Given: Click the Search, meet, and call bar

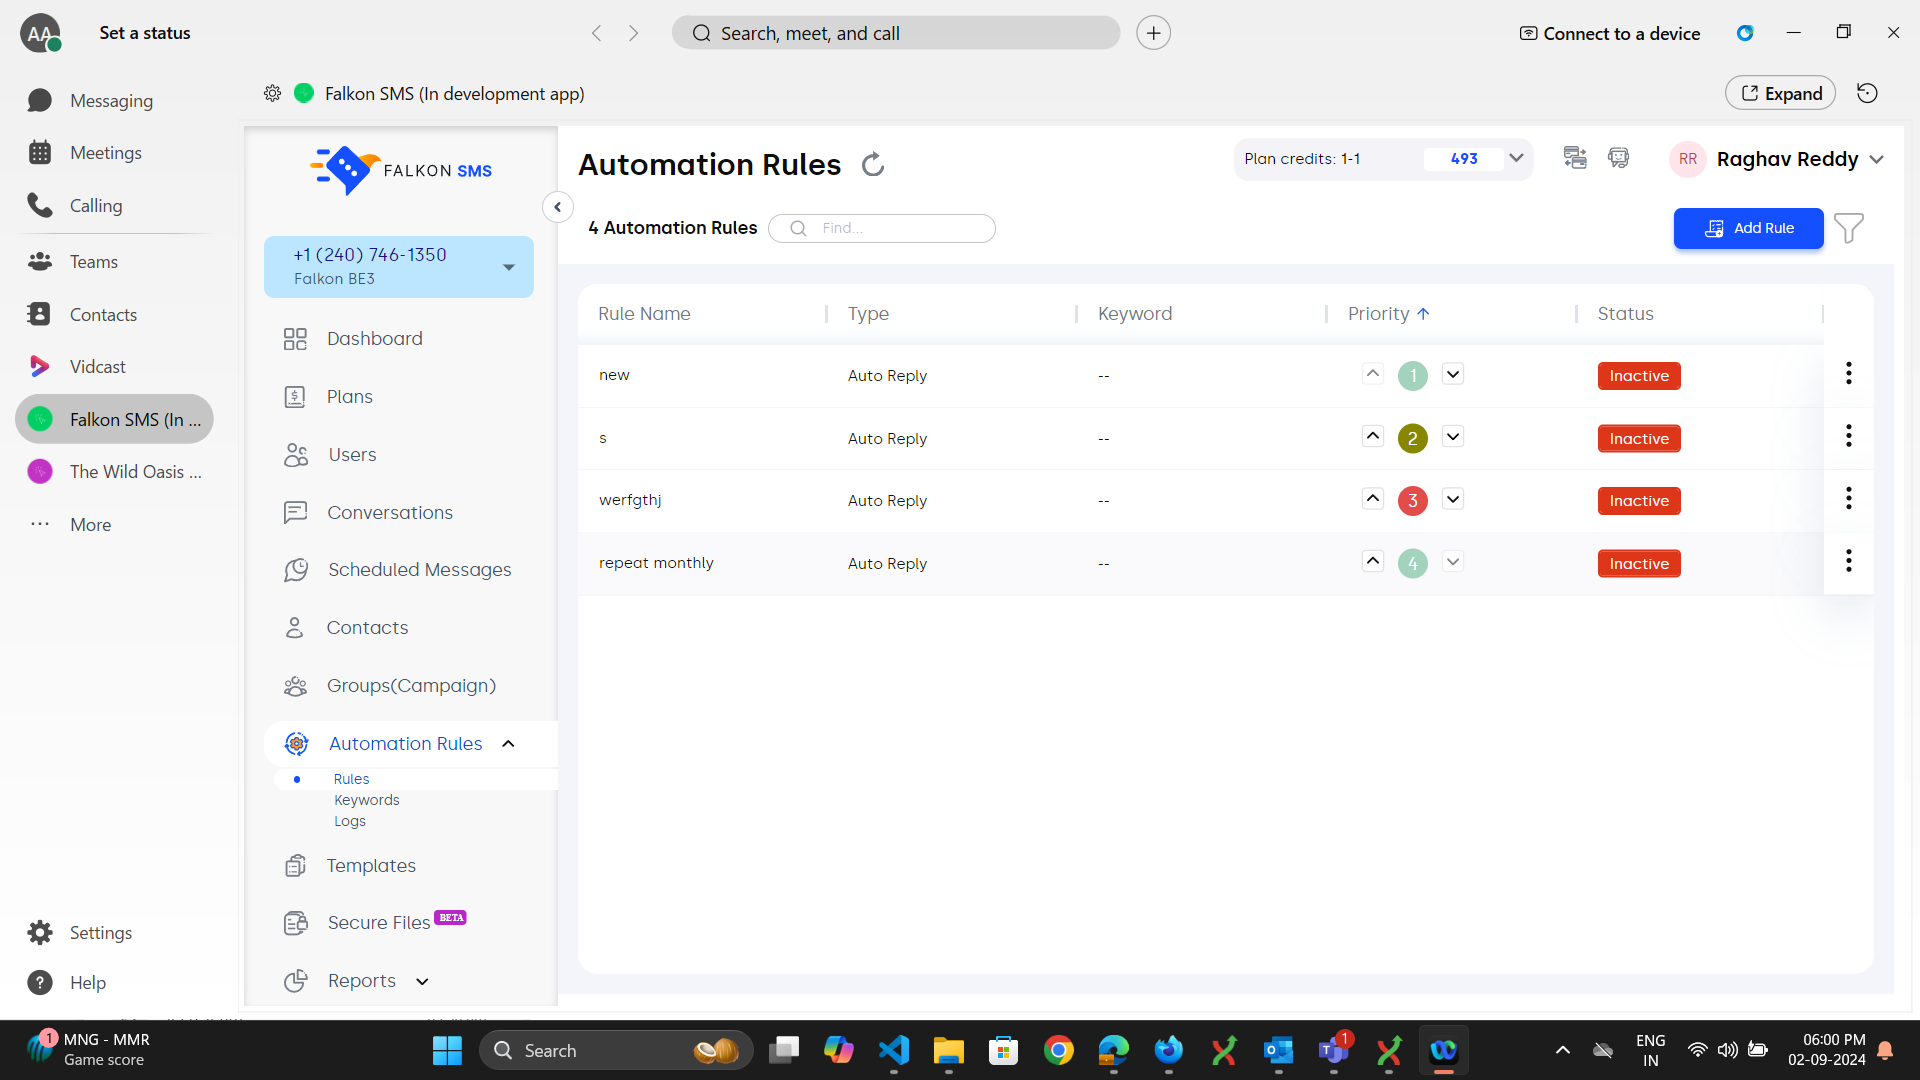Looking at the screenshot, I should point(896,33).
